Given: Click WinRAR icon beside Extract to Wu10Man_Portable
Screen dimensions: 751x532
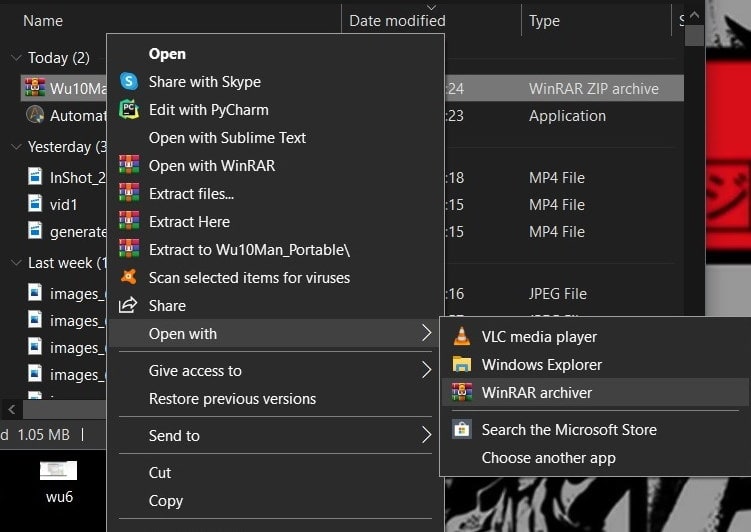Looking at the screenshot, I should [x=129, y=249].
